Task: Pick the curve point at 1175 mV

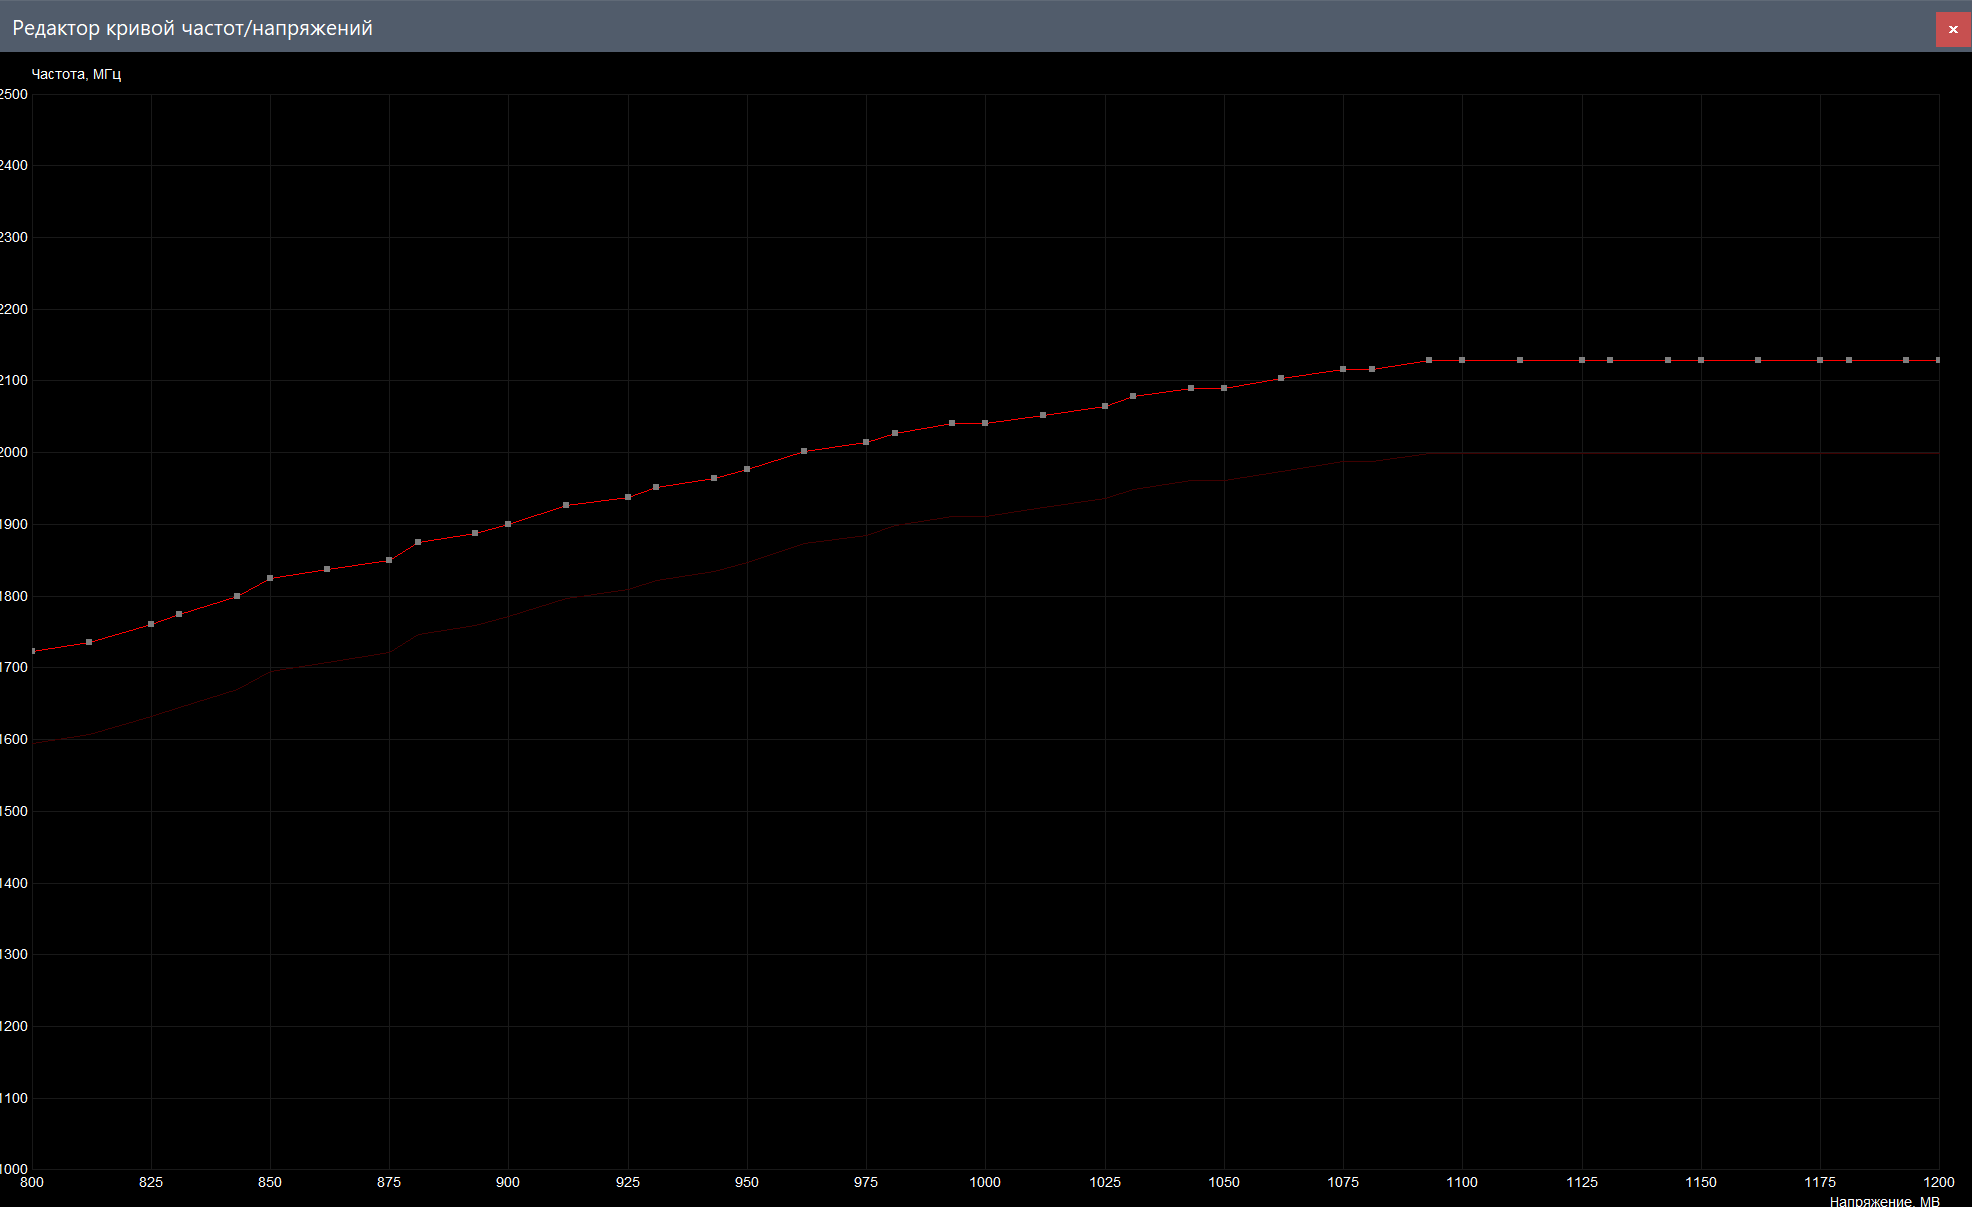Action: tap(1820, 360)
